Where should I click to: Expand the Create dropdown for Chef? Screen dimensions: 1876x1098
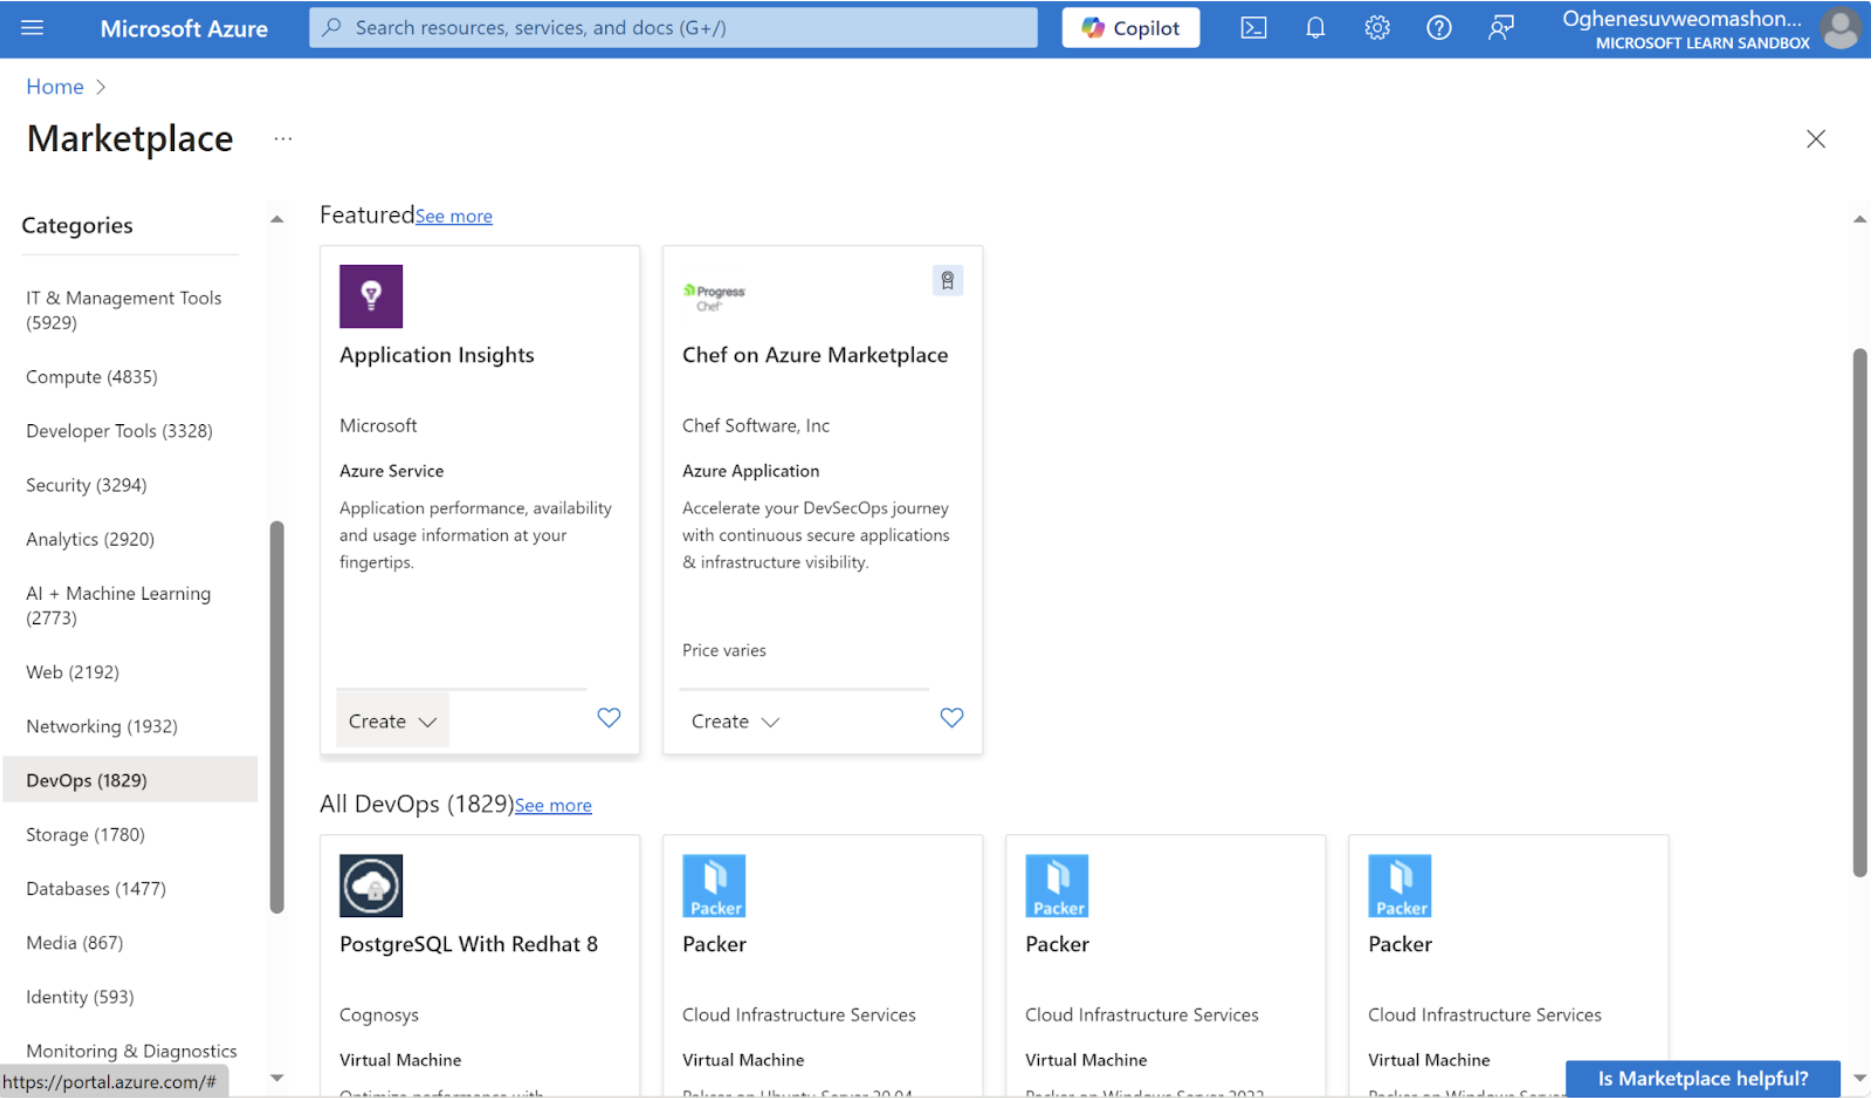pos(737,722)
